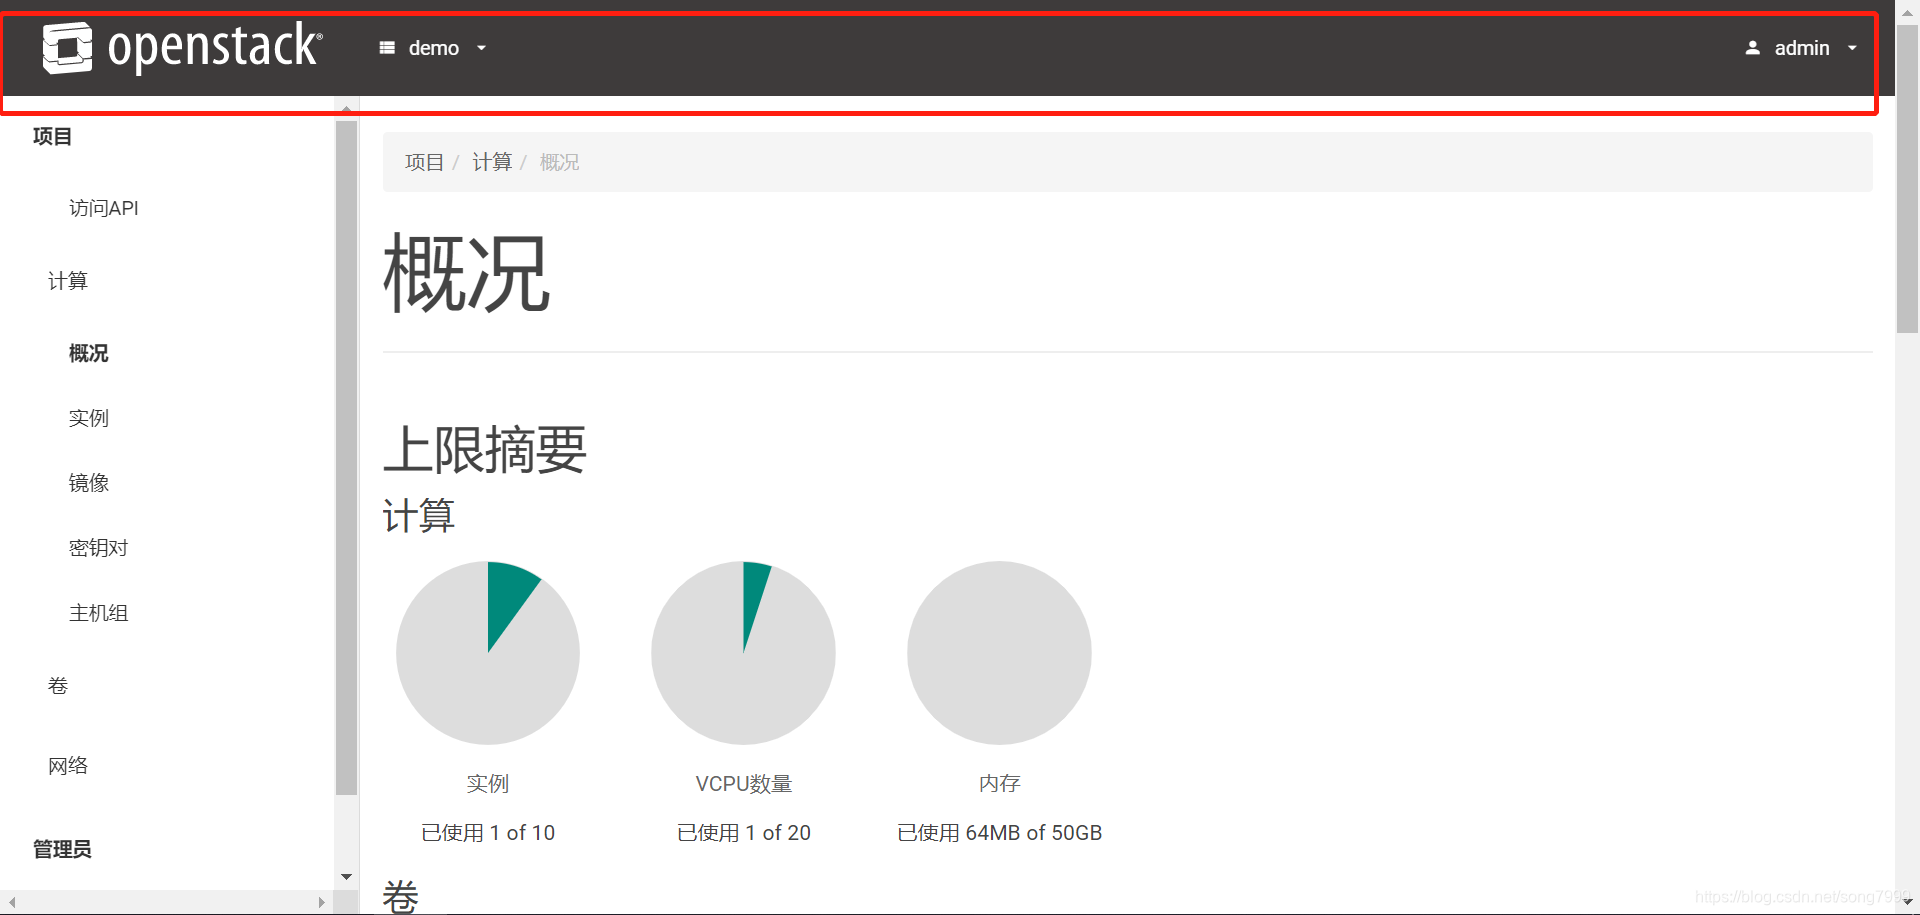Click the sidebar scroll up arrow
The width and height of the screenshot is (1920, 915).
point(346,108)
